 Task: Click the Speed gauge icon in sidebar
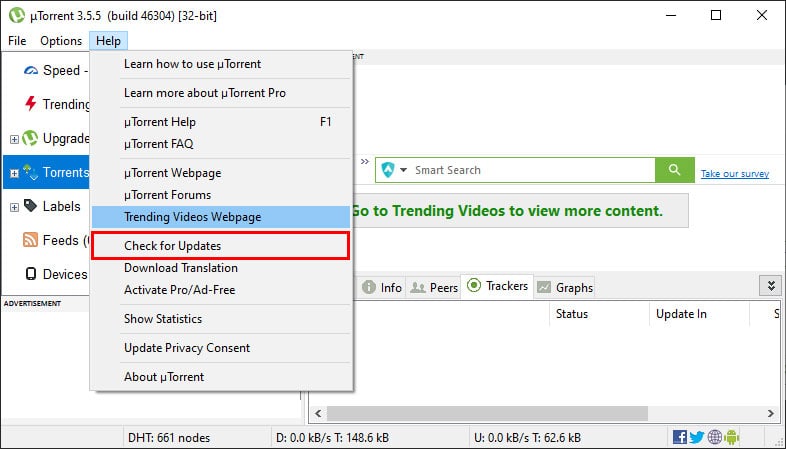pyautogui.click(x=31, y=71)
